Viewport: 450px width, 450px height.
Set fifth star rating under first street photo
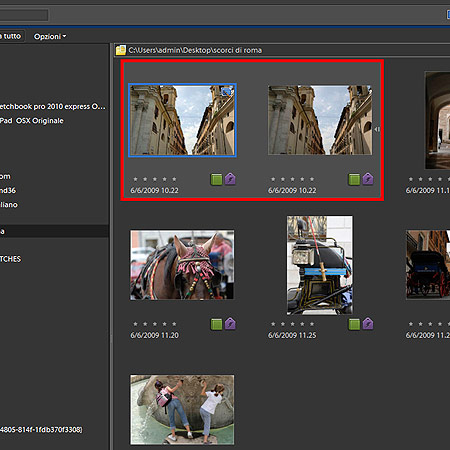point(174,179)
